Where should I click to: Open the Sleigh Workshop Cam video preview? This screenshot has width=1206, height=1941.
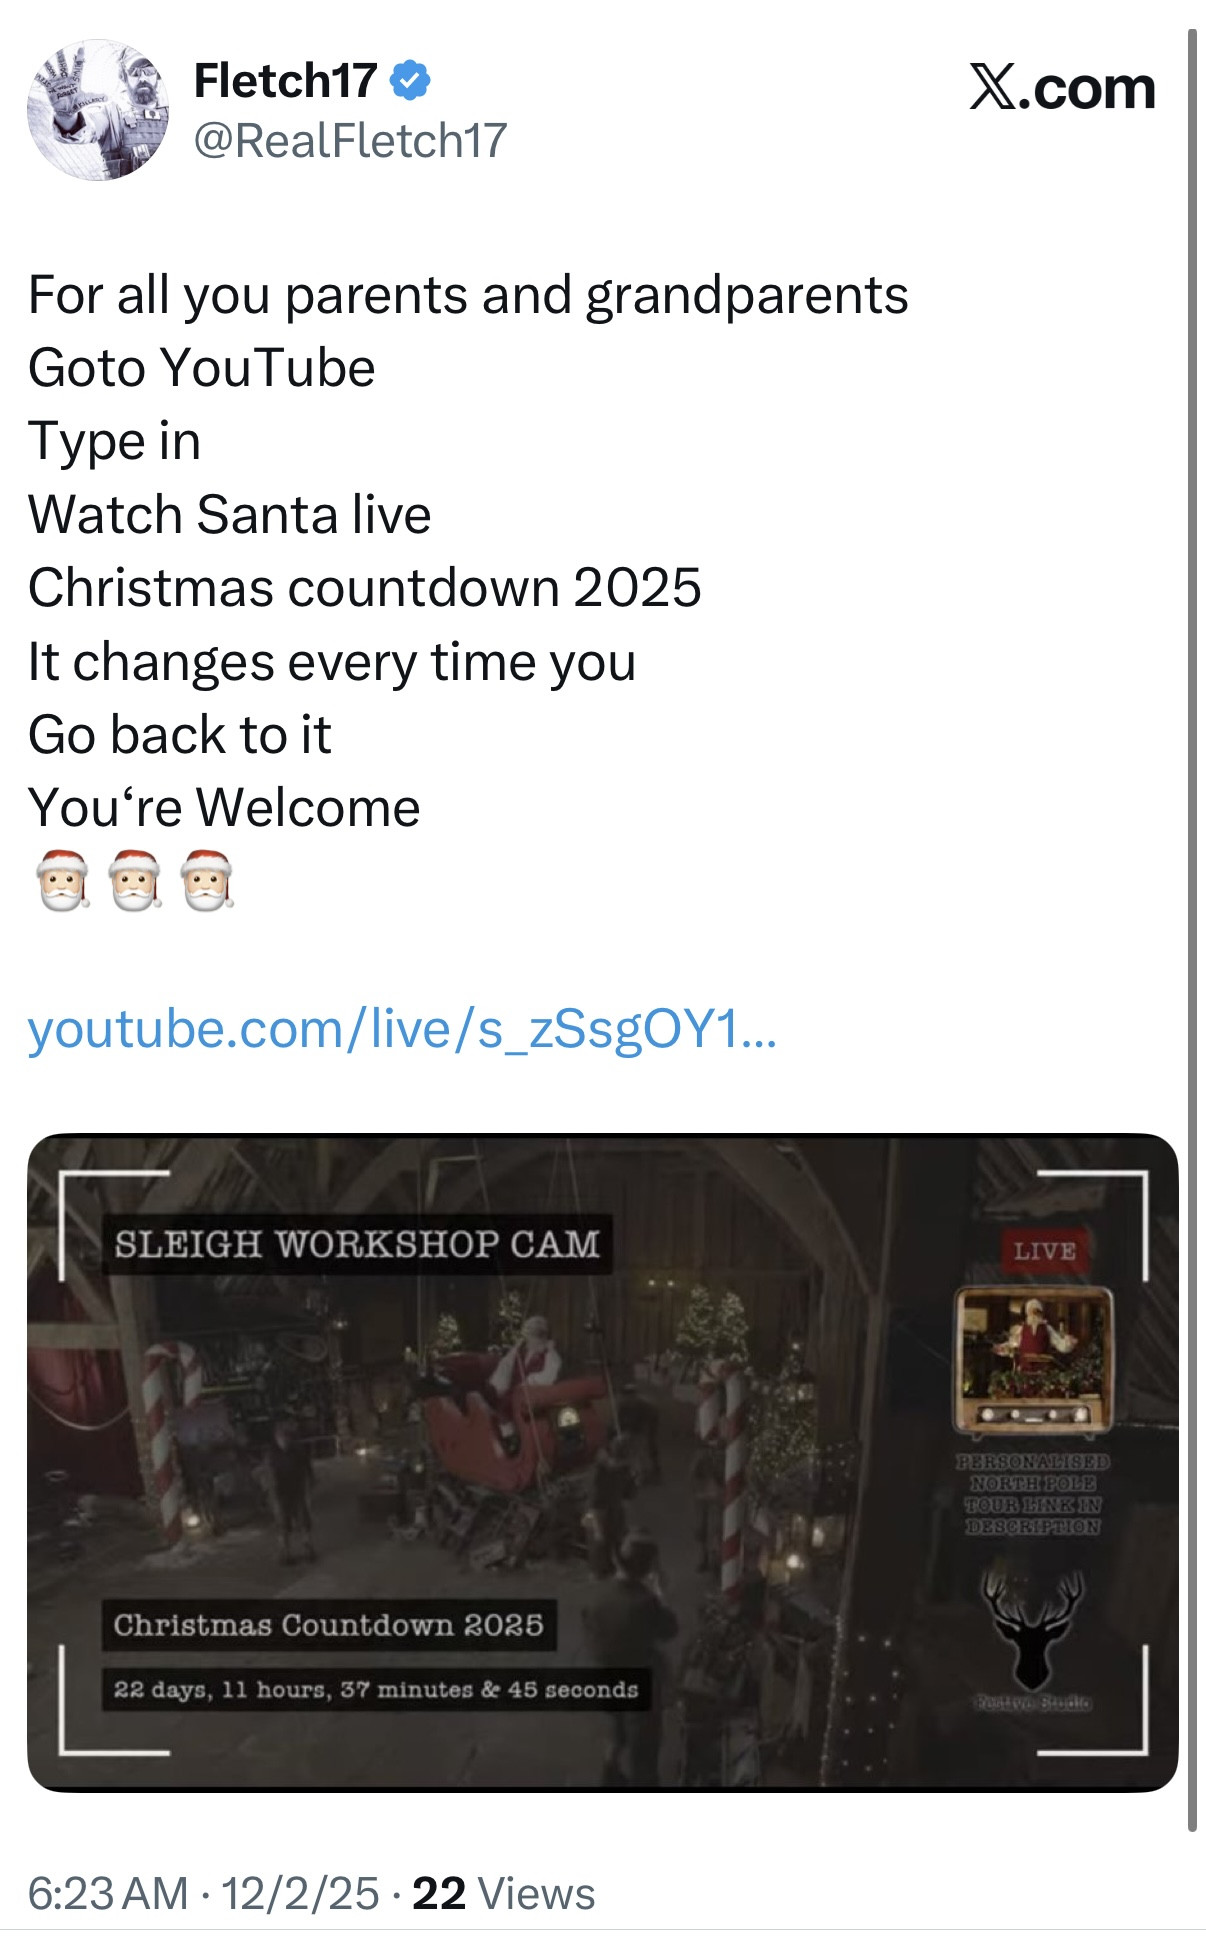[x=602, y=1462]
